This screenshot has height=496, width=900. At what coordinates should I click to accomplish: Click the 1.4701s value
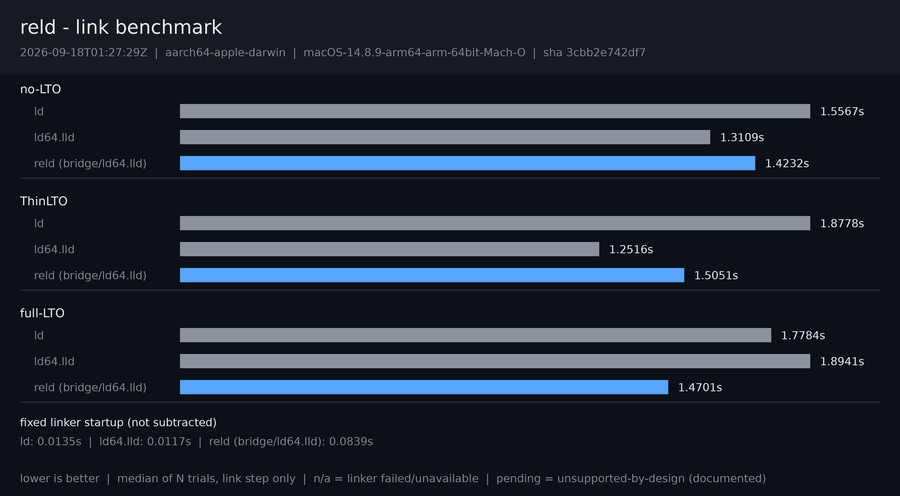click(x=700, y=388)
